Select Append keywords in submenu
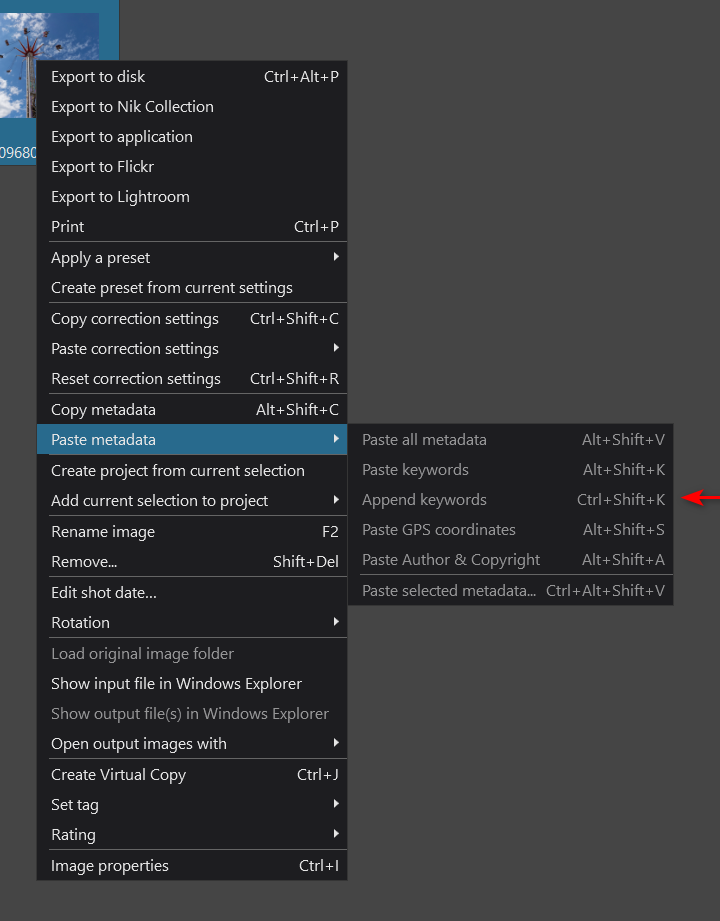 click(x=511, y=500)
